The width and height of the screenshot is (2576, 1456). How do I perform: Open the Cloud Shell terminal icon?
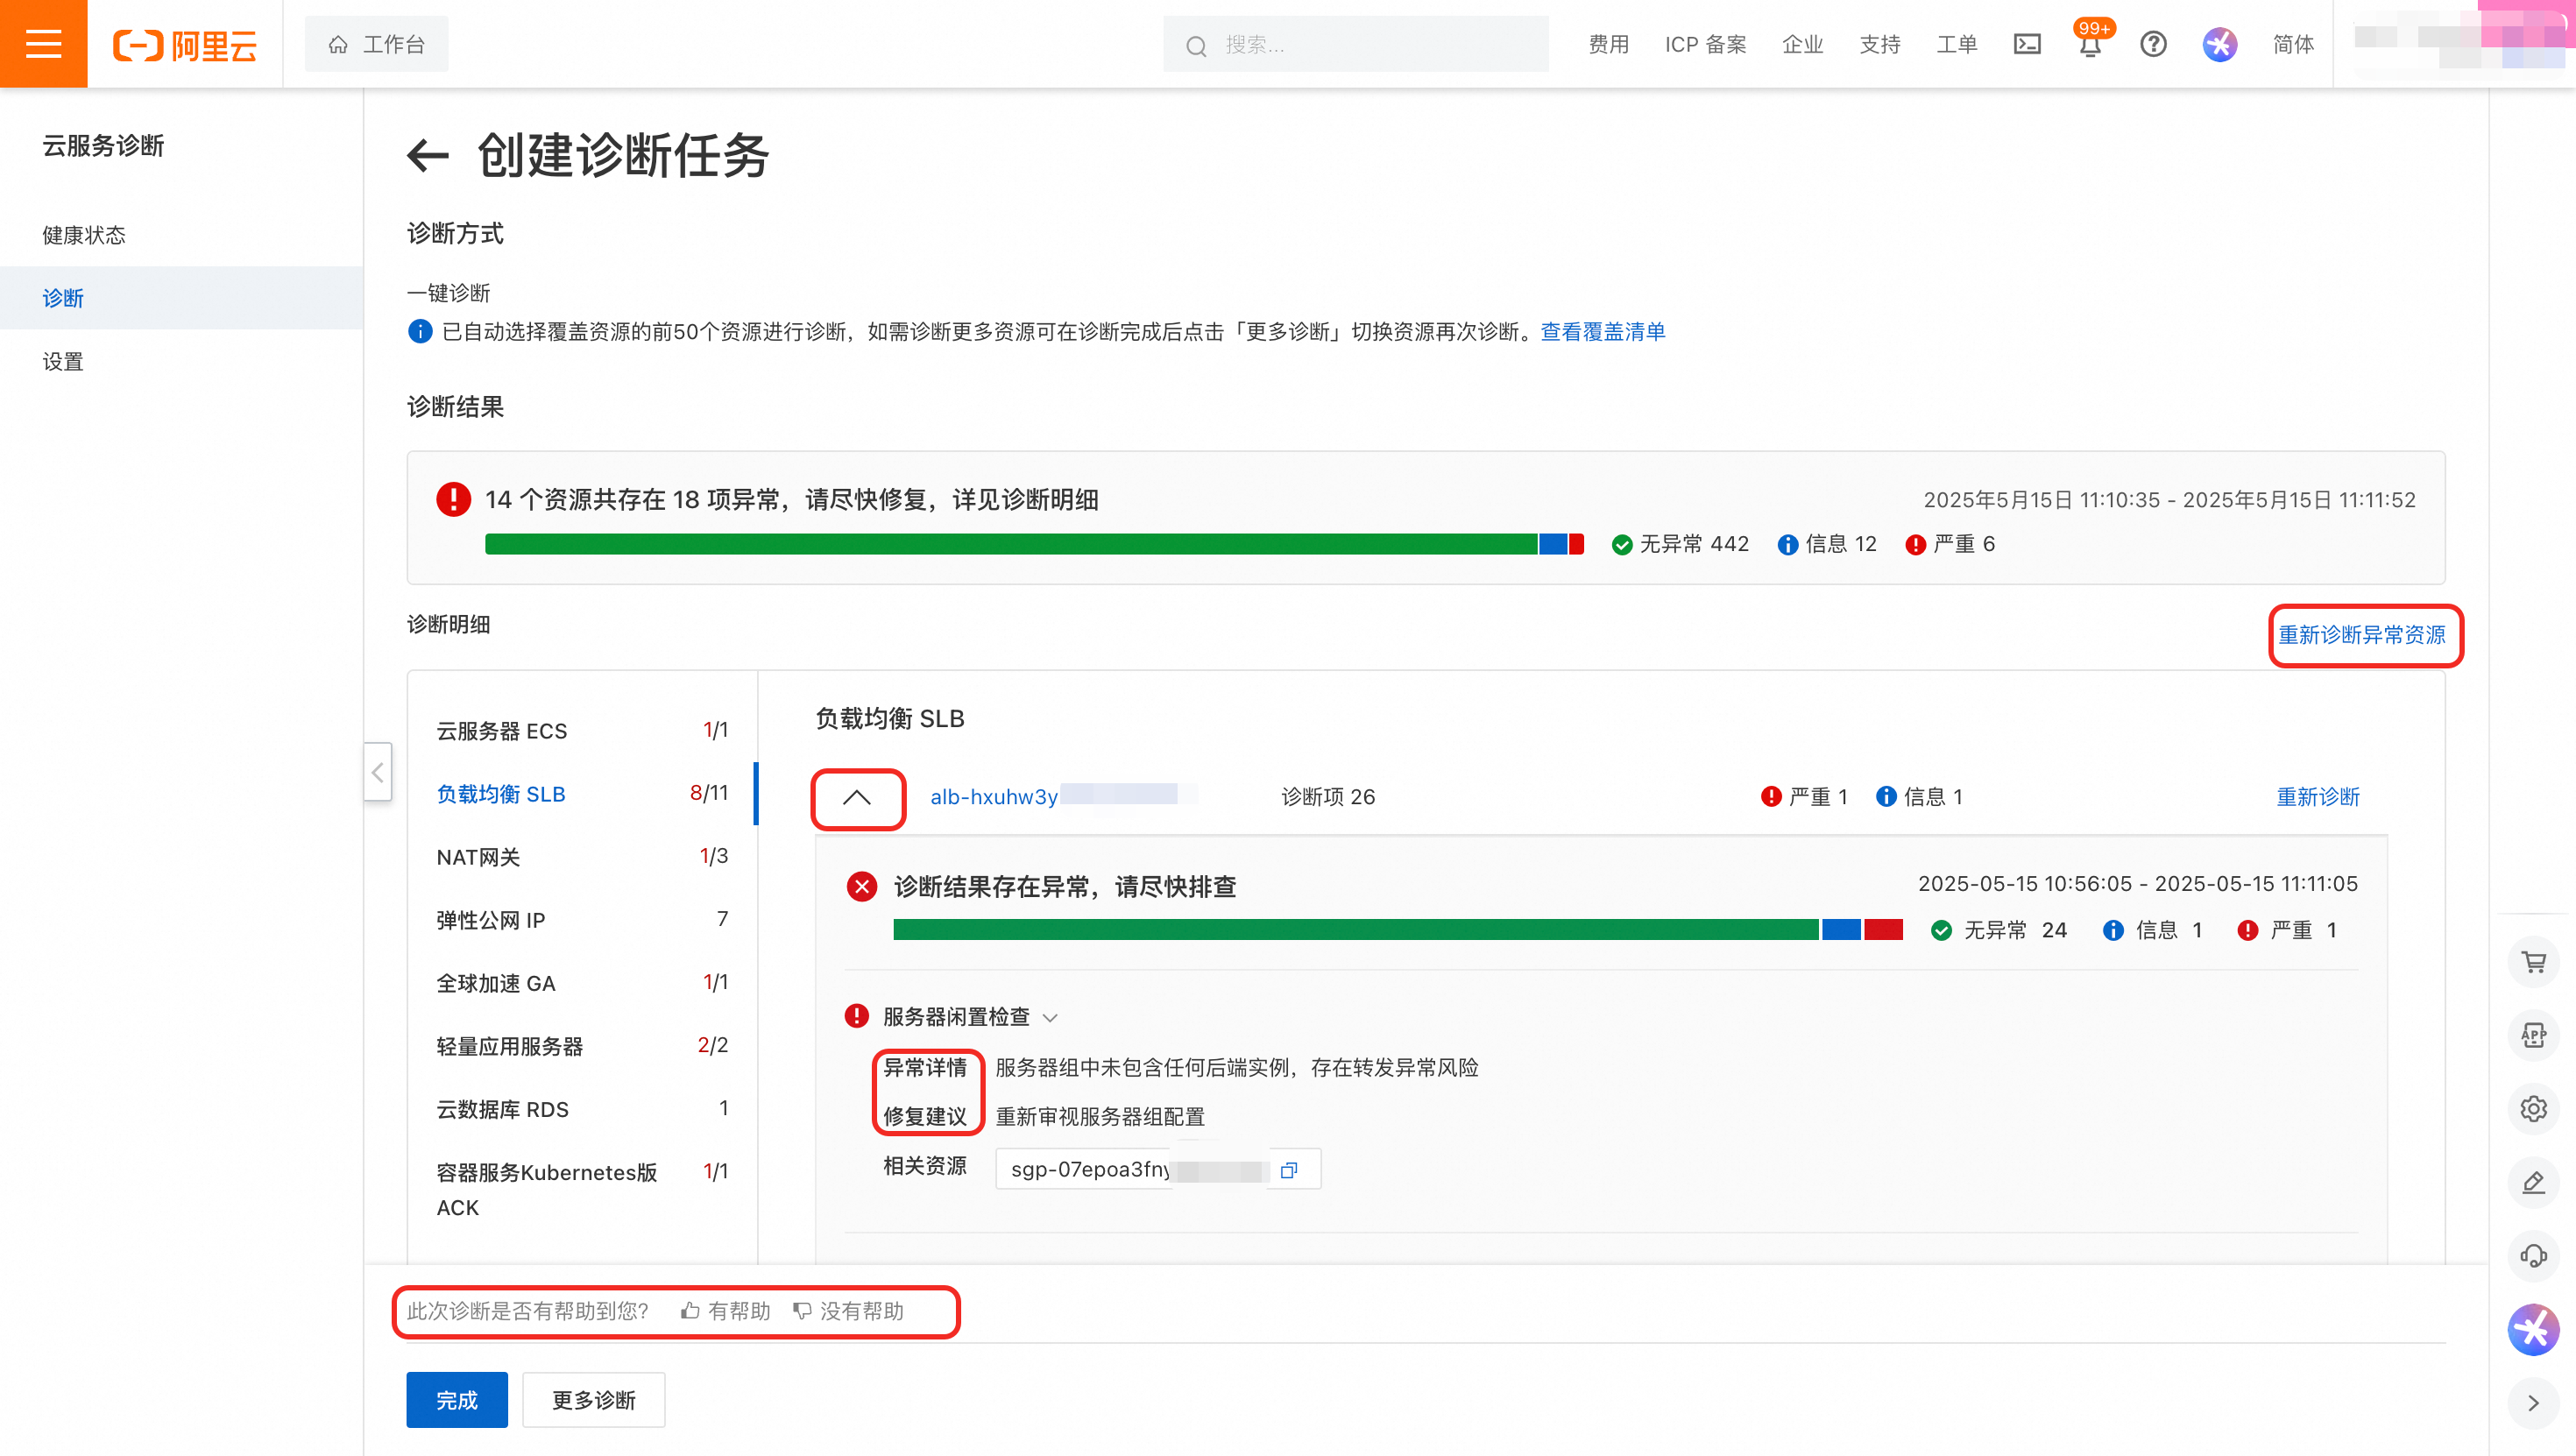point(2027,44)
